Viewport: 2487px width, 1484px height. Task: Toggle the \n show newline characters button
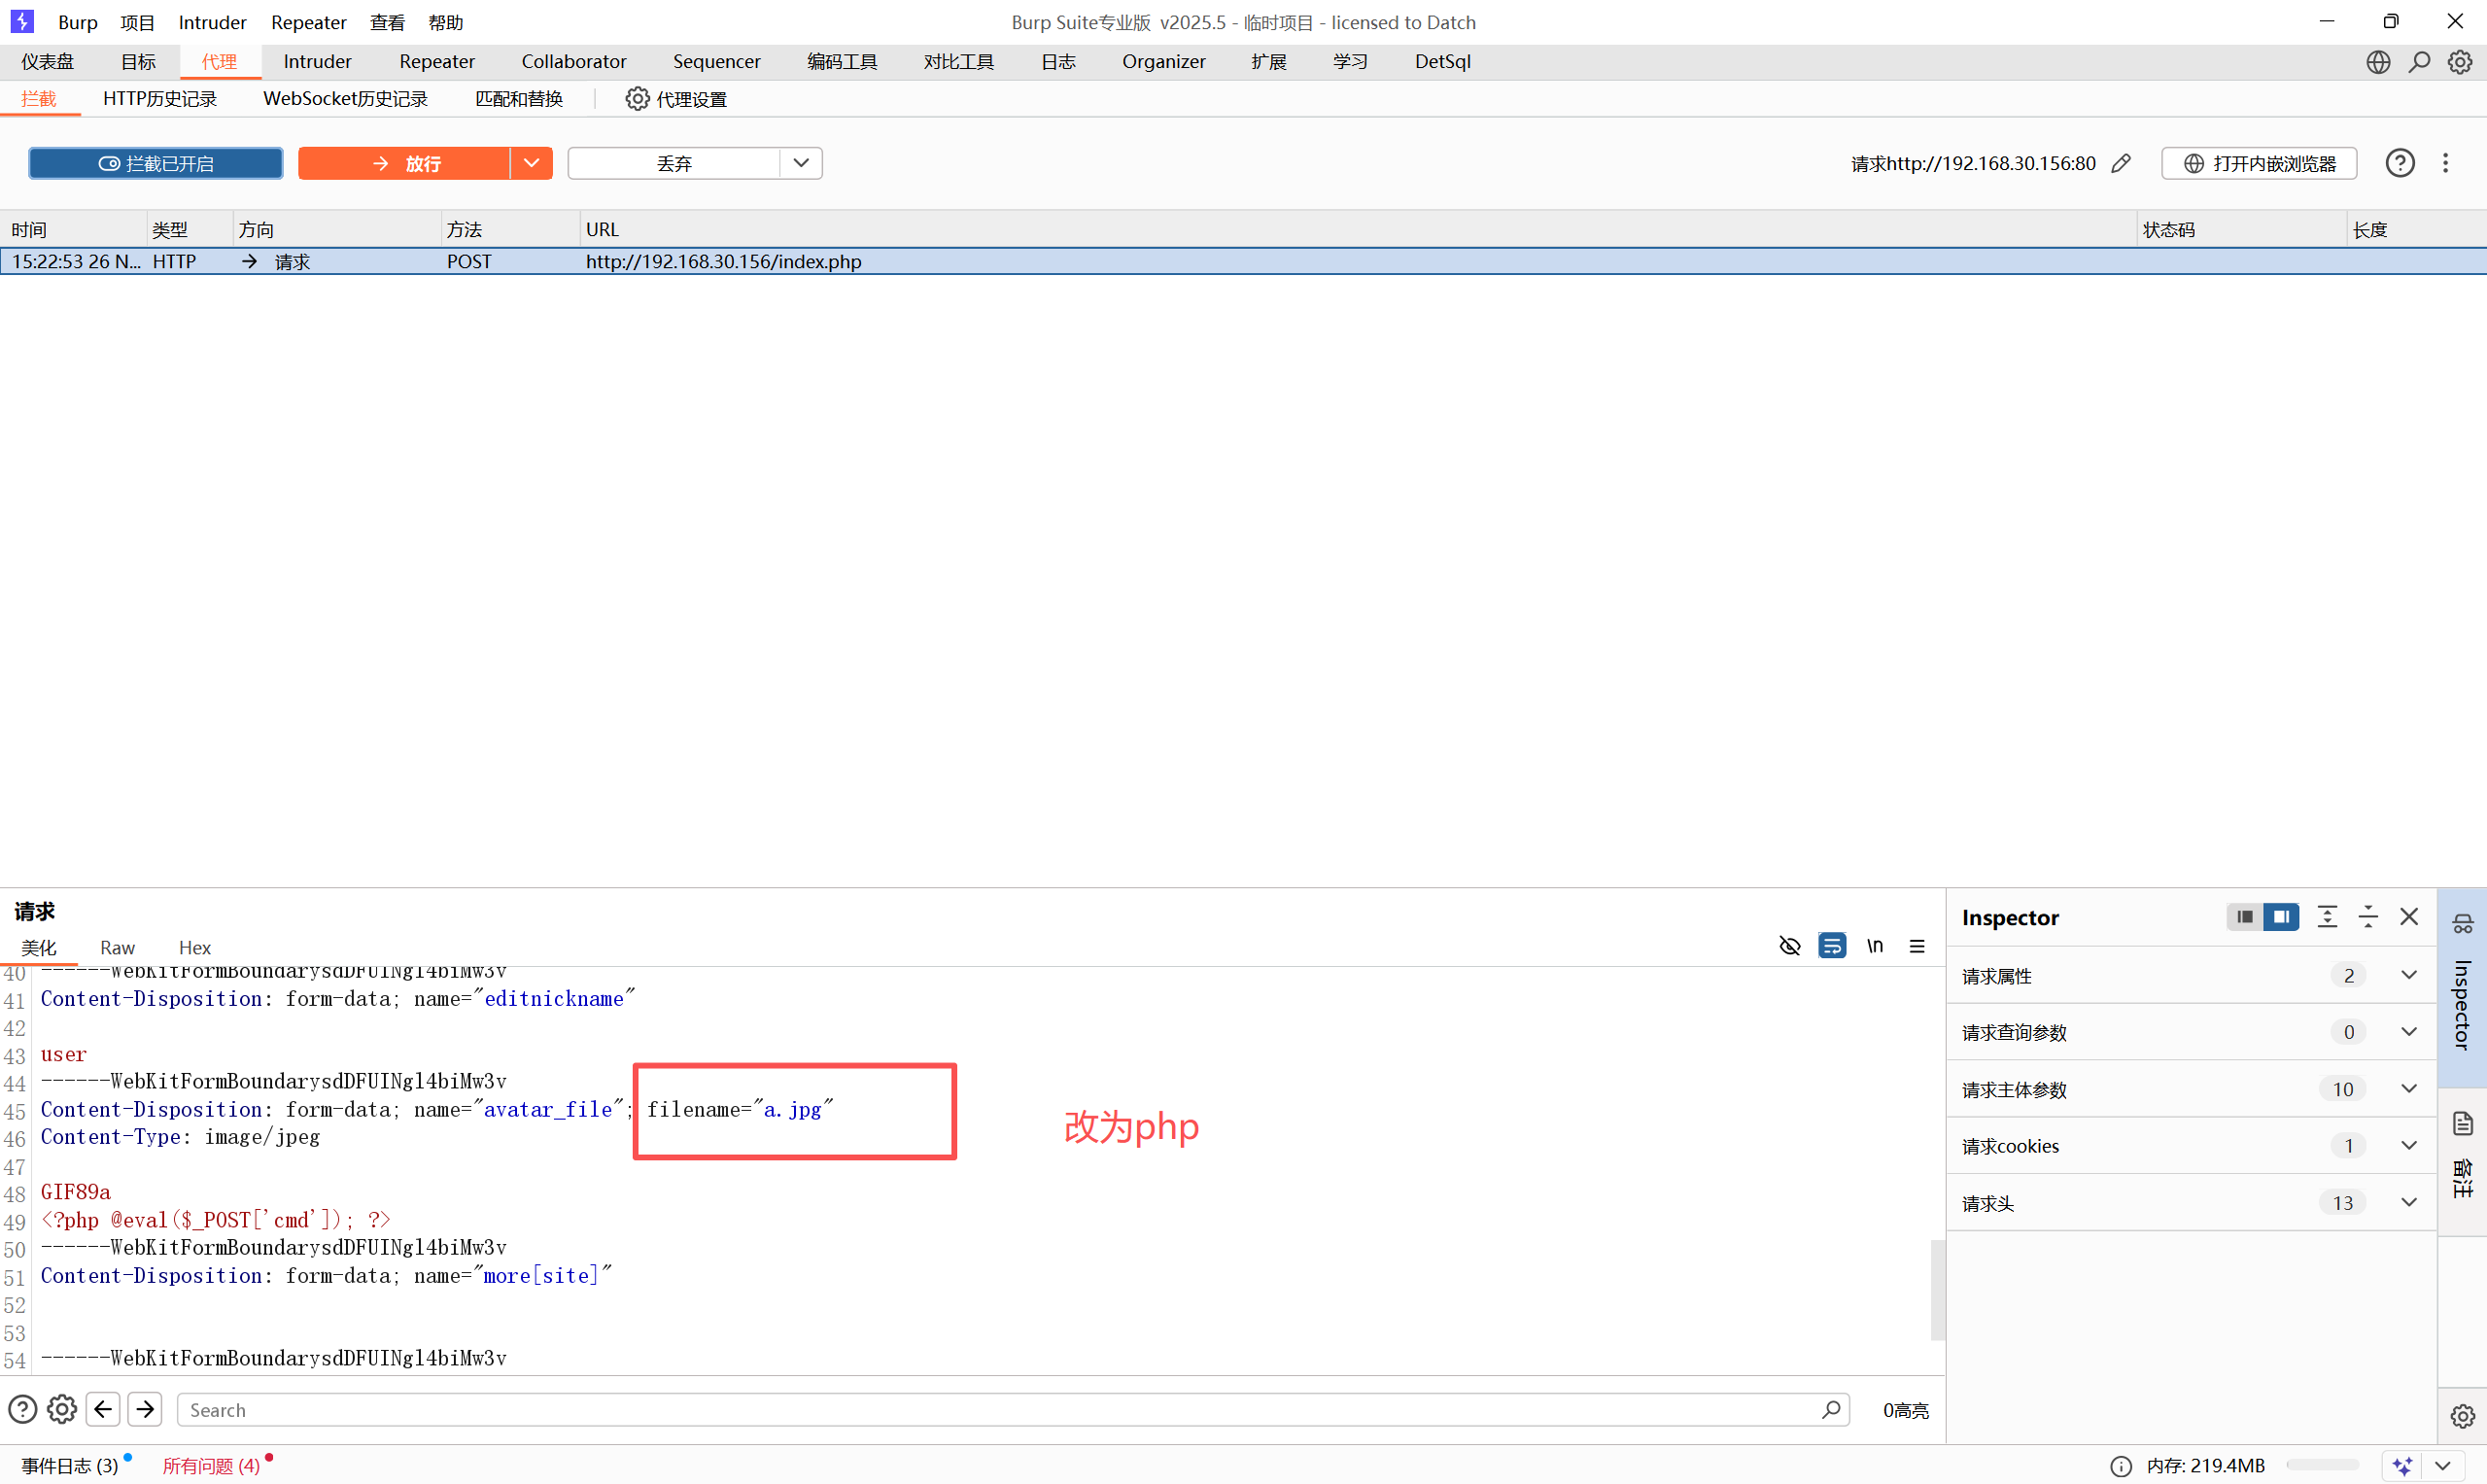tap(1875, 946)
